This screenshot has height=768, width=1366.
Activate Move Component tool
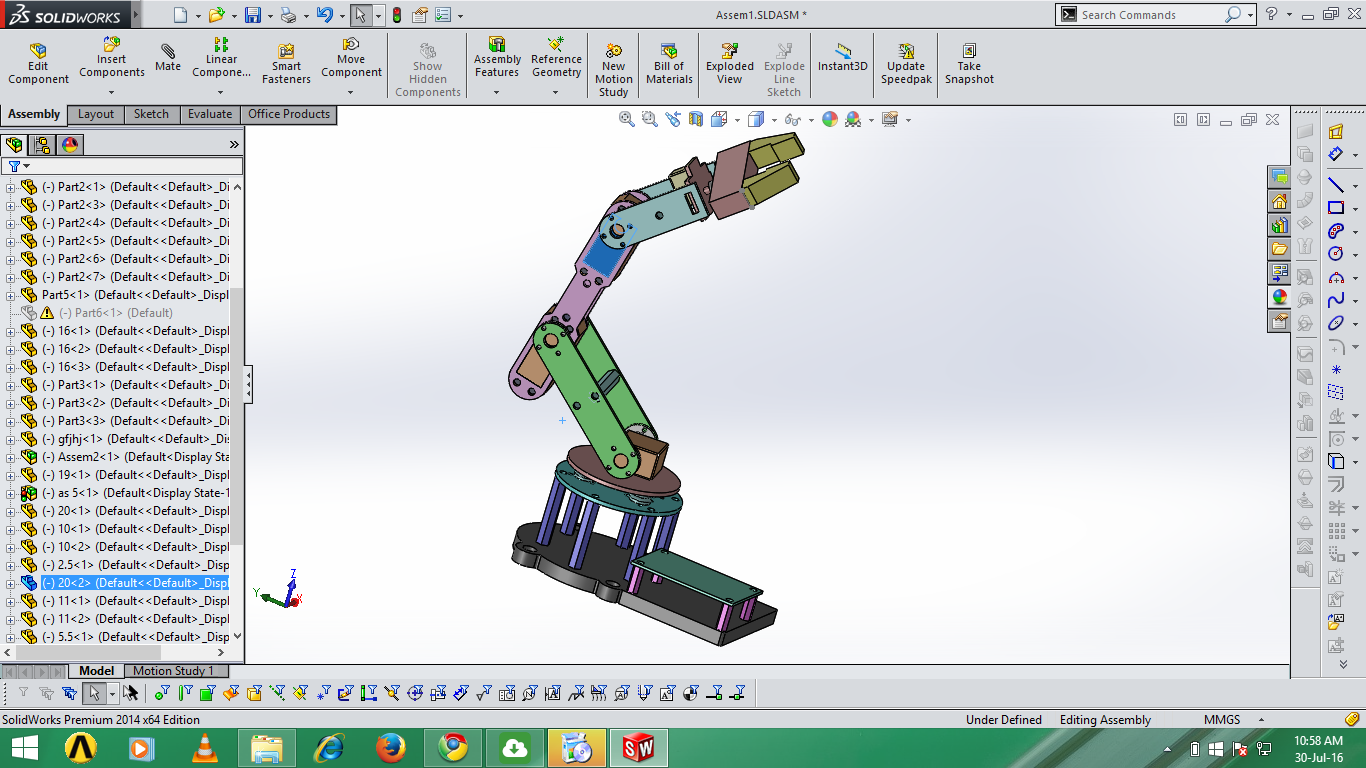[x=351, y=58]
